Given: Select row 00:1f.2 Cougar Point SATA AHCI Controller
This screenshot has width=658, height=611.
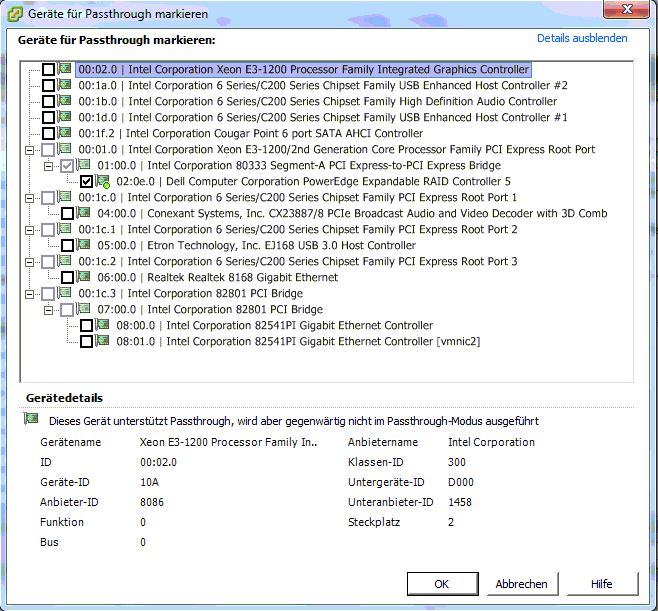Looking at the screenshot, I should pos(251,133).
